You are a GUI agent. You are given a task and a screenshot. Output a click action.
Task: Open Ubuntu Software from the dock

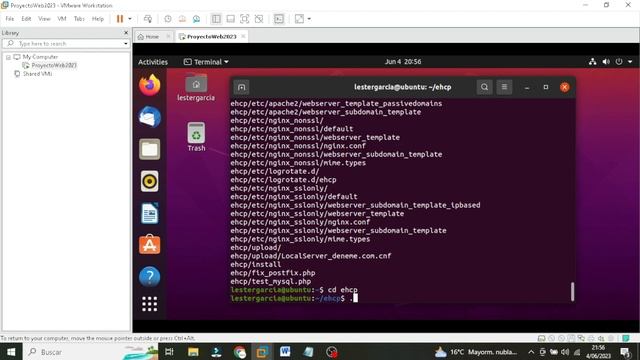[x=149, y=245]
